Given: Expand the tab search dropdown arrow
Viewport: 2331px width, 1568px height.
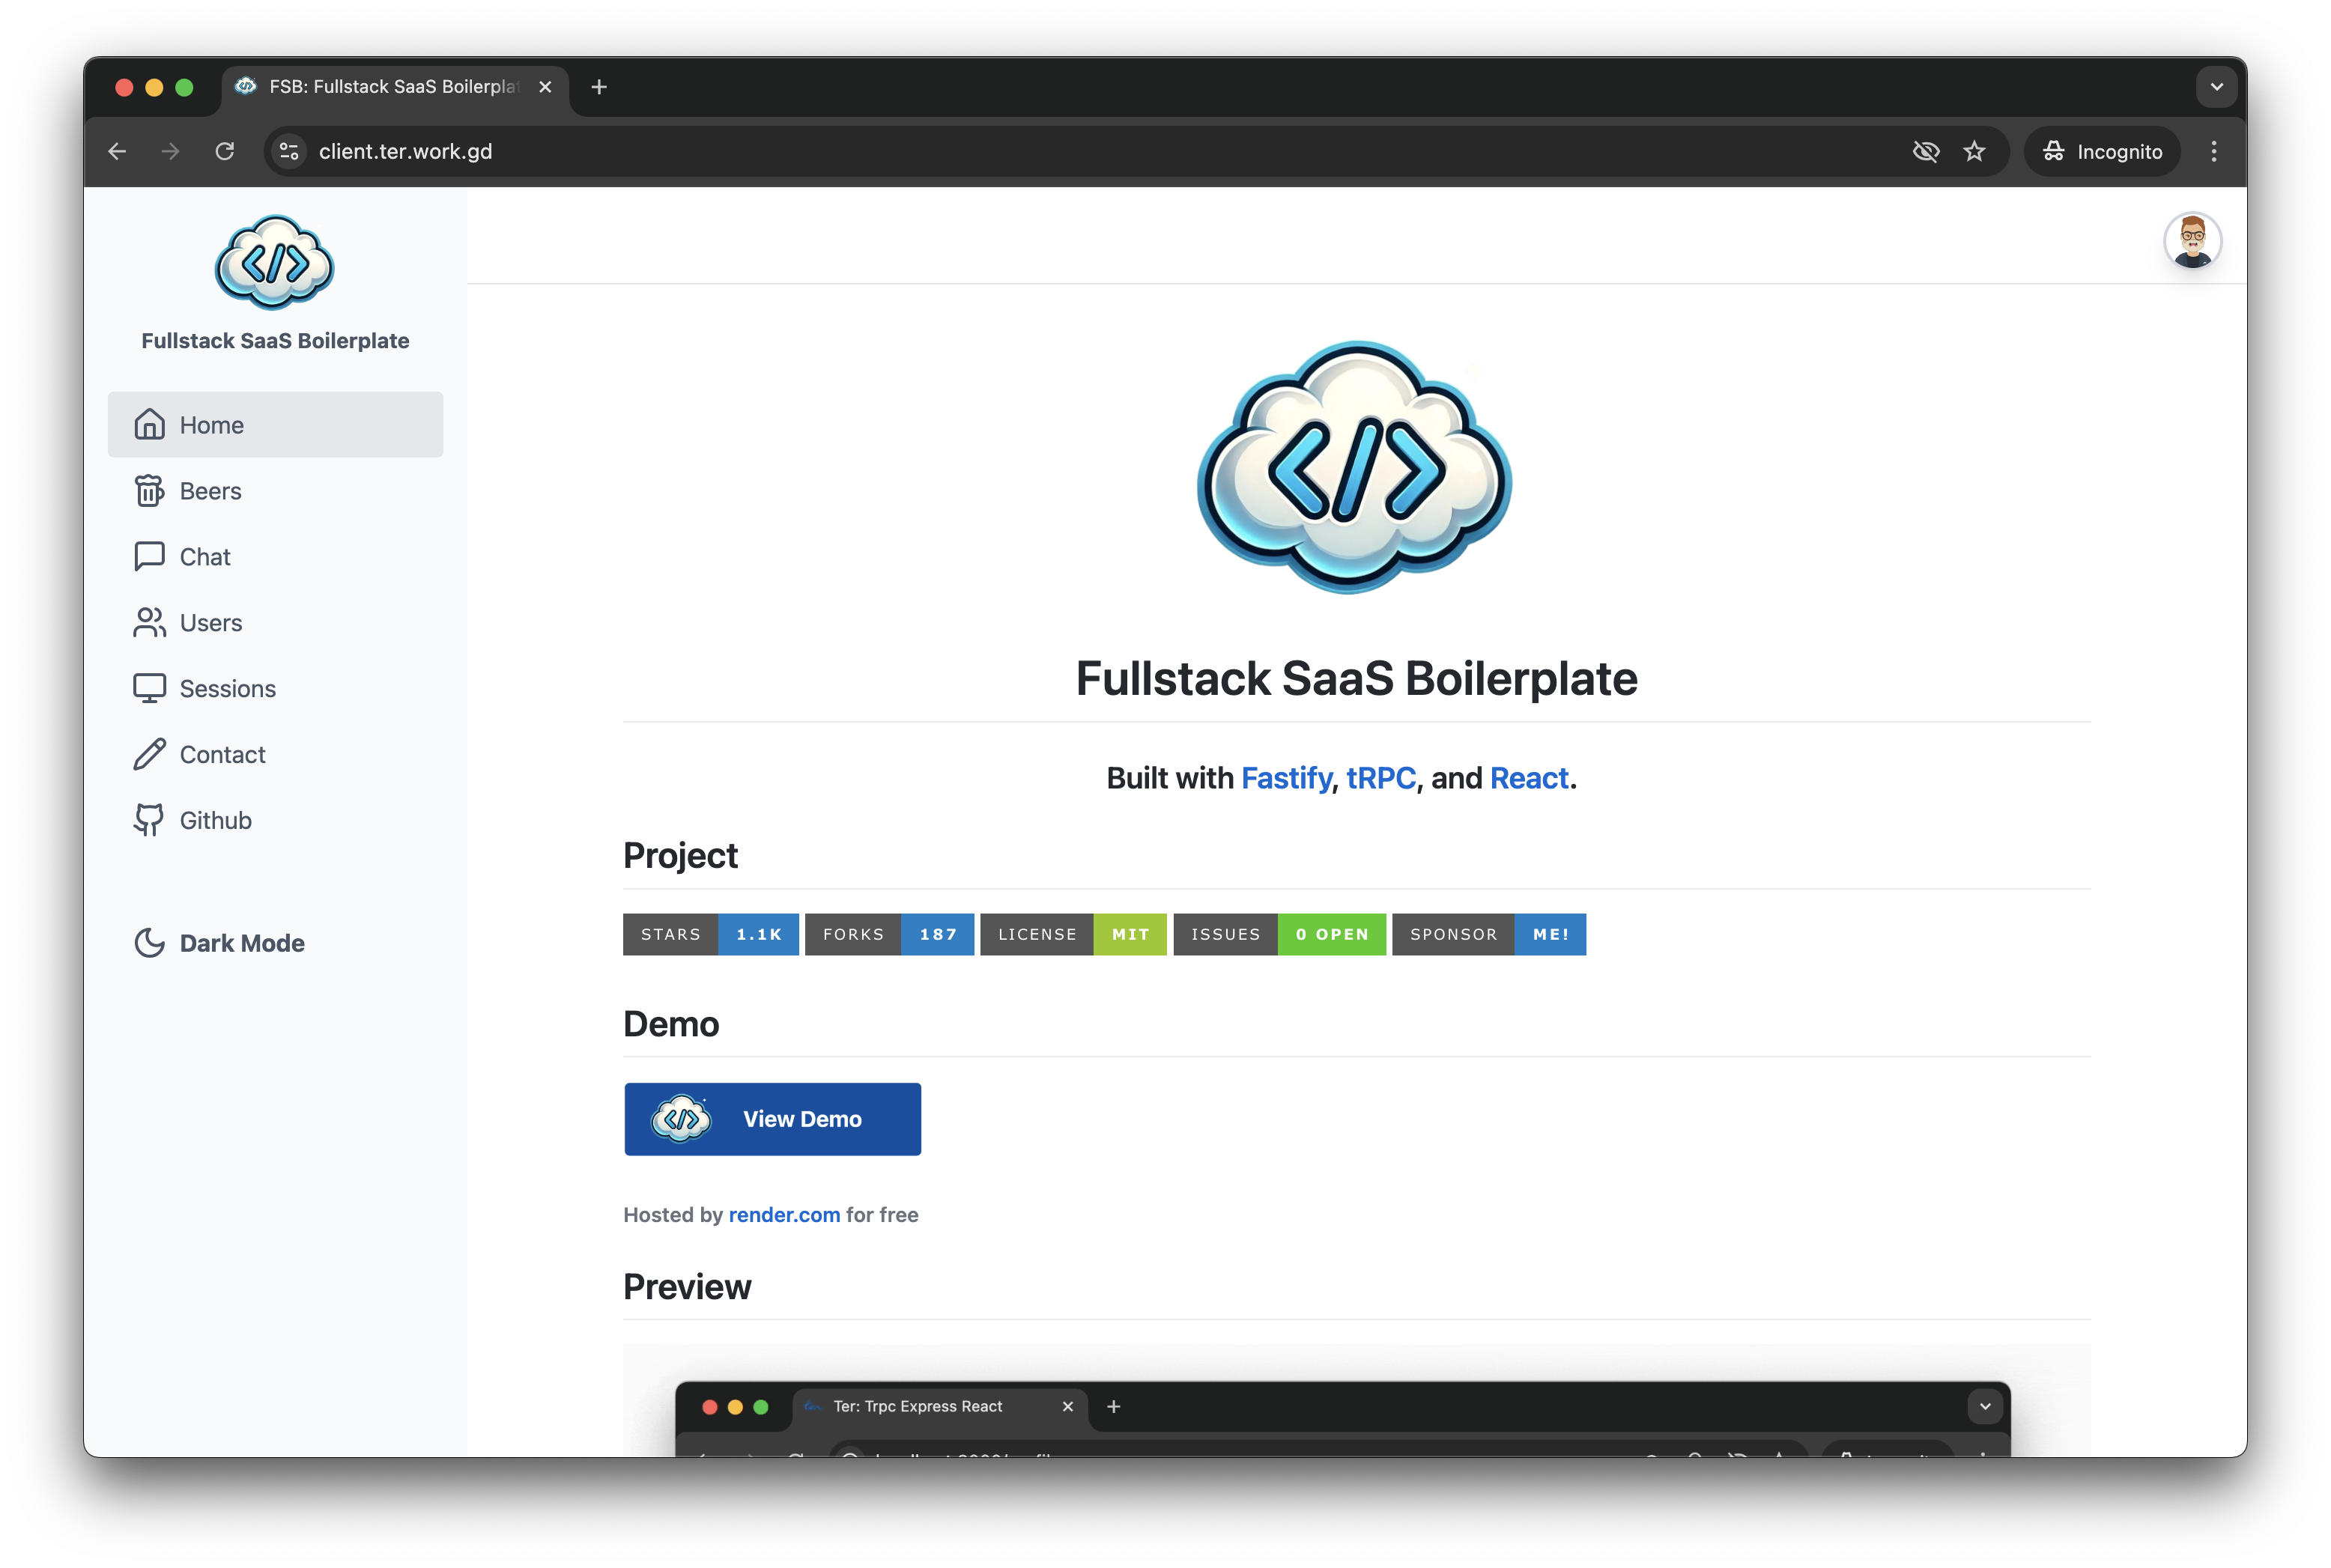Looking at the screenshot, I should click(x=2216, y=87).
